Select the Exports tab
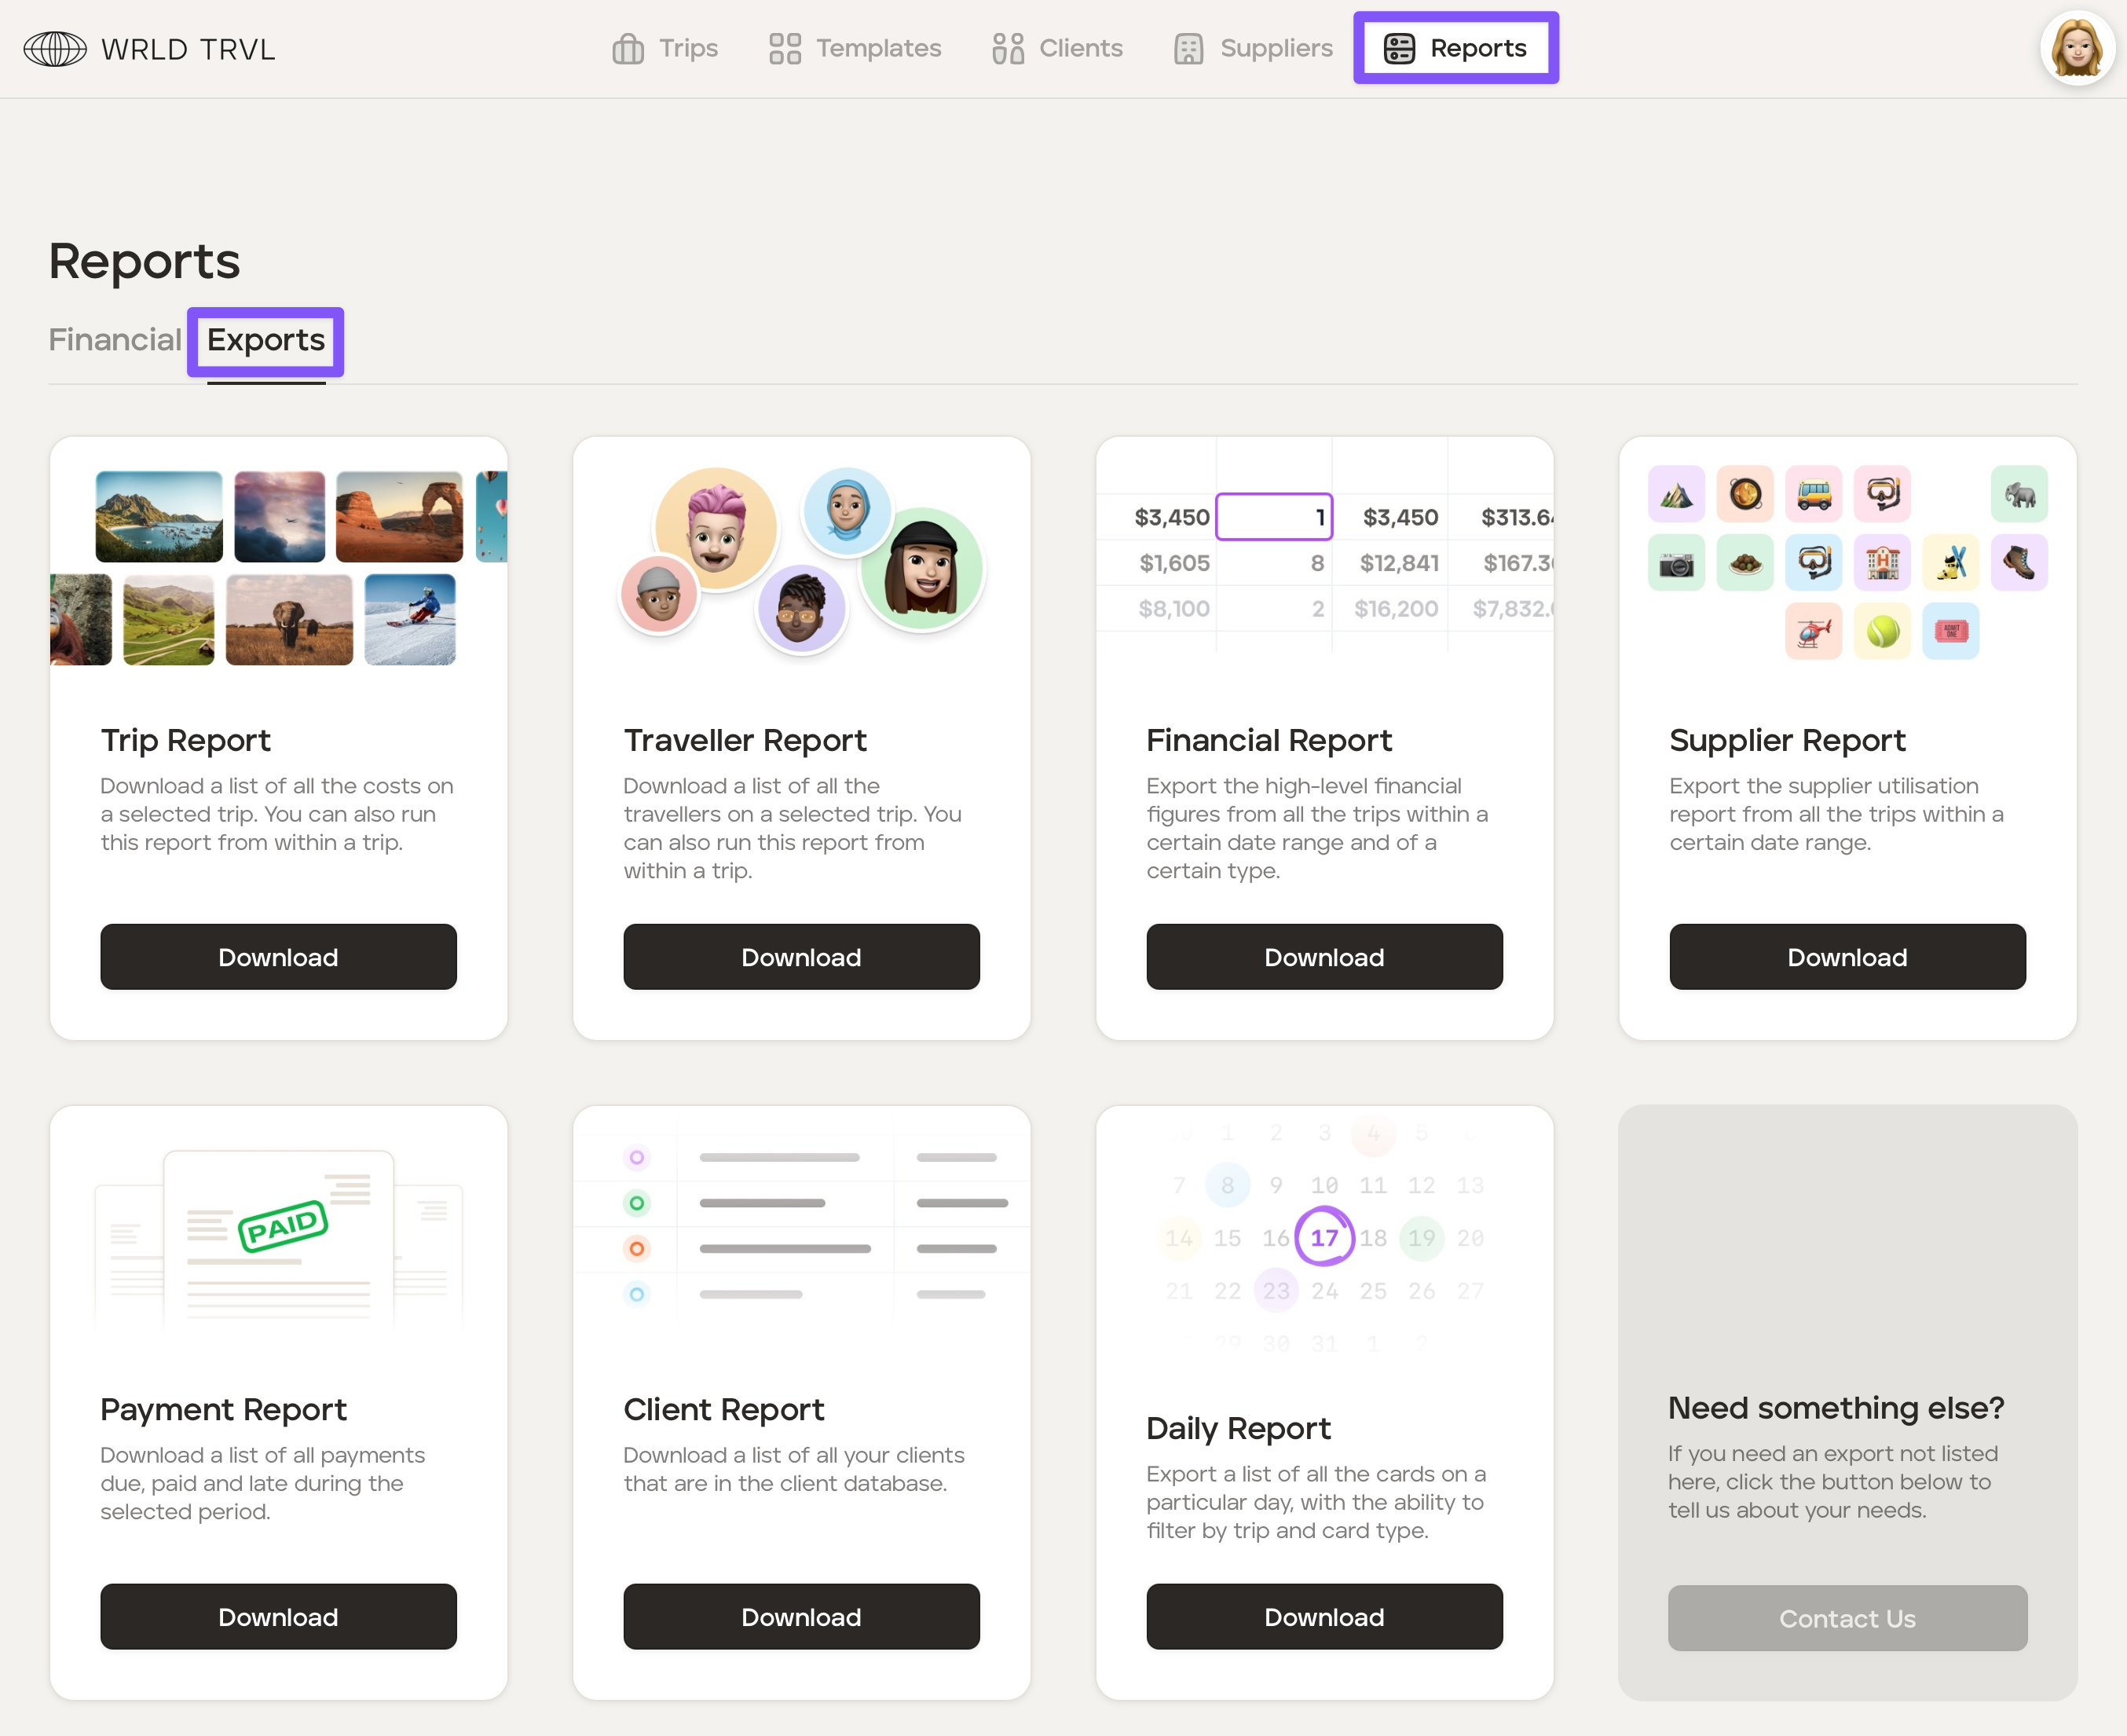The width and height of the screenshot is (2127, 1736). point(266,340)
